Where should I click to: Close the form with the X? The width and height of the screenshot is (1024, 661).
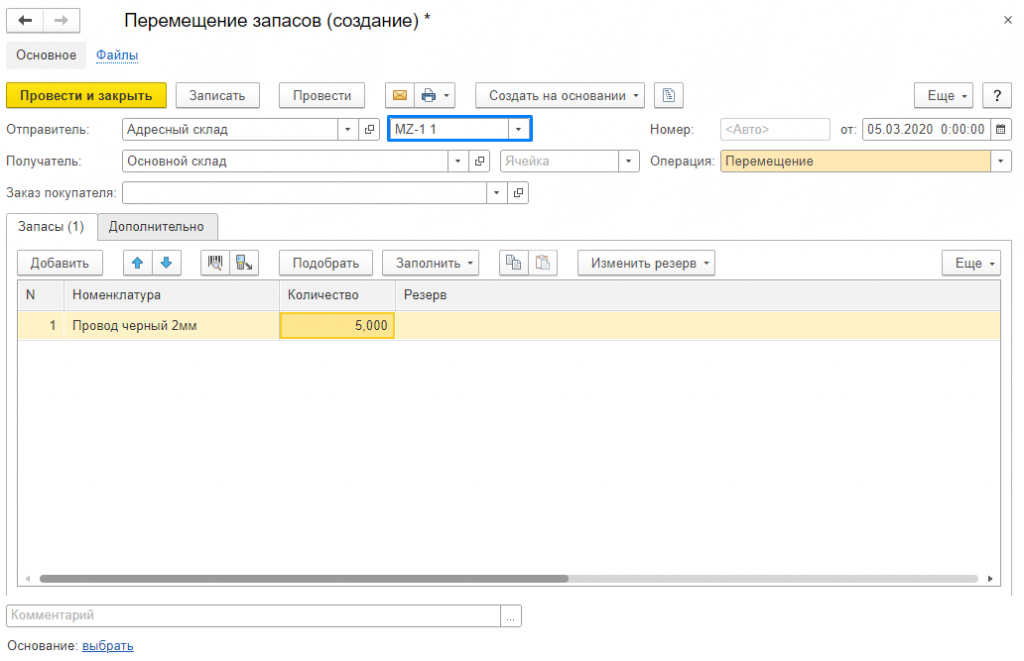[1008, 20]
